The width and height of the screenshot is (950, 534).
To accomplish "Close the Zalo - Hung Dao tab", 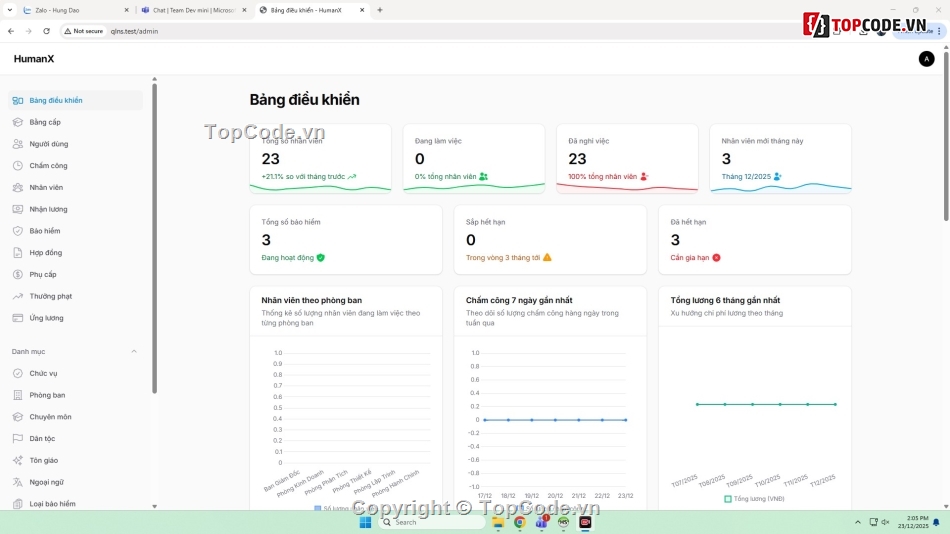I will (126, 10).
